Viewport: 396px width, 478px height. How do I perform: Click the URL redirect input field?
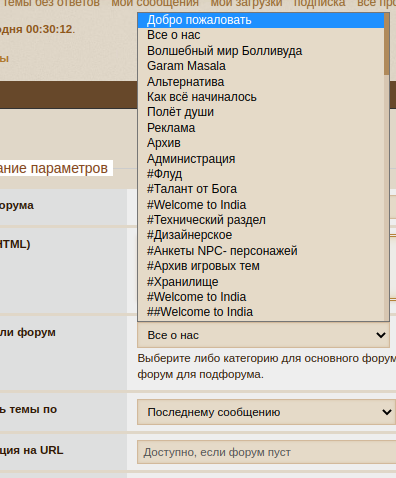tap(267, 452)
